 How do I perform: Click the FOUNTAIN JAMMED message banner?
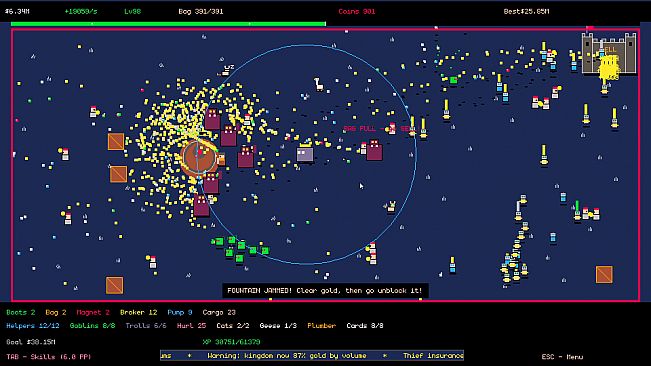pyautogui.click(x=325, y=290)
